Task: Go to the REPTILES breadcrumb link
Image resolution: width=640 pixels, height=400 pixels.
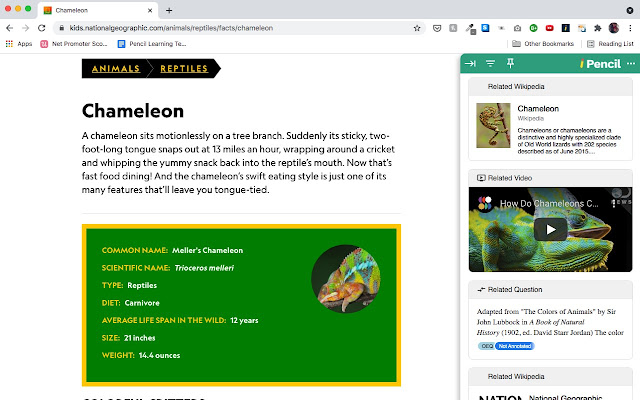Action: 184,69
